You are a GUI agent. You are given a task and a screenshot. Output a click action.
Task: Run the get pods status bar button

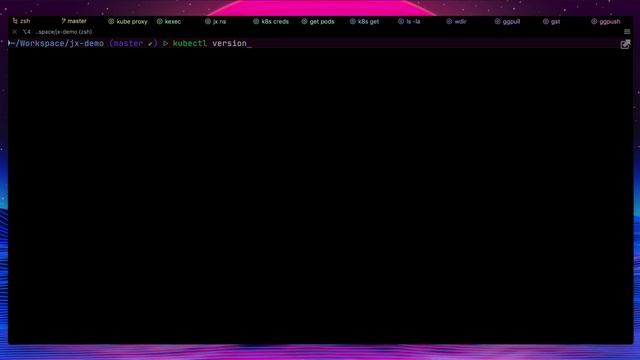(x=318, y=21)
